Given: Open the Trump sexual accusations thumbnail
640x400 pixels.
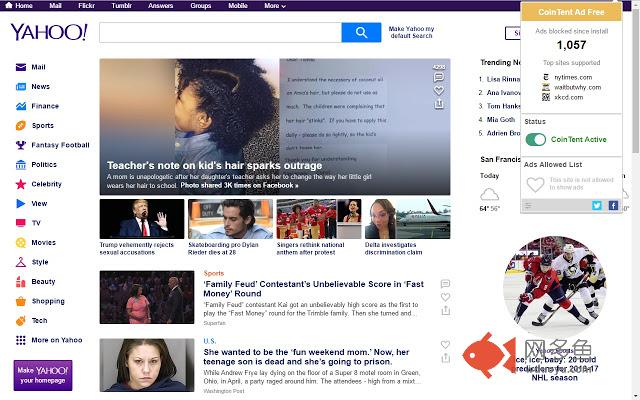Looking at the screenshot, I should (x=141, y=219).
